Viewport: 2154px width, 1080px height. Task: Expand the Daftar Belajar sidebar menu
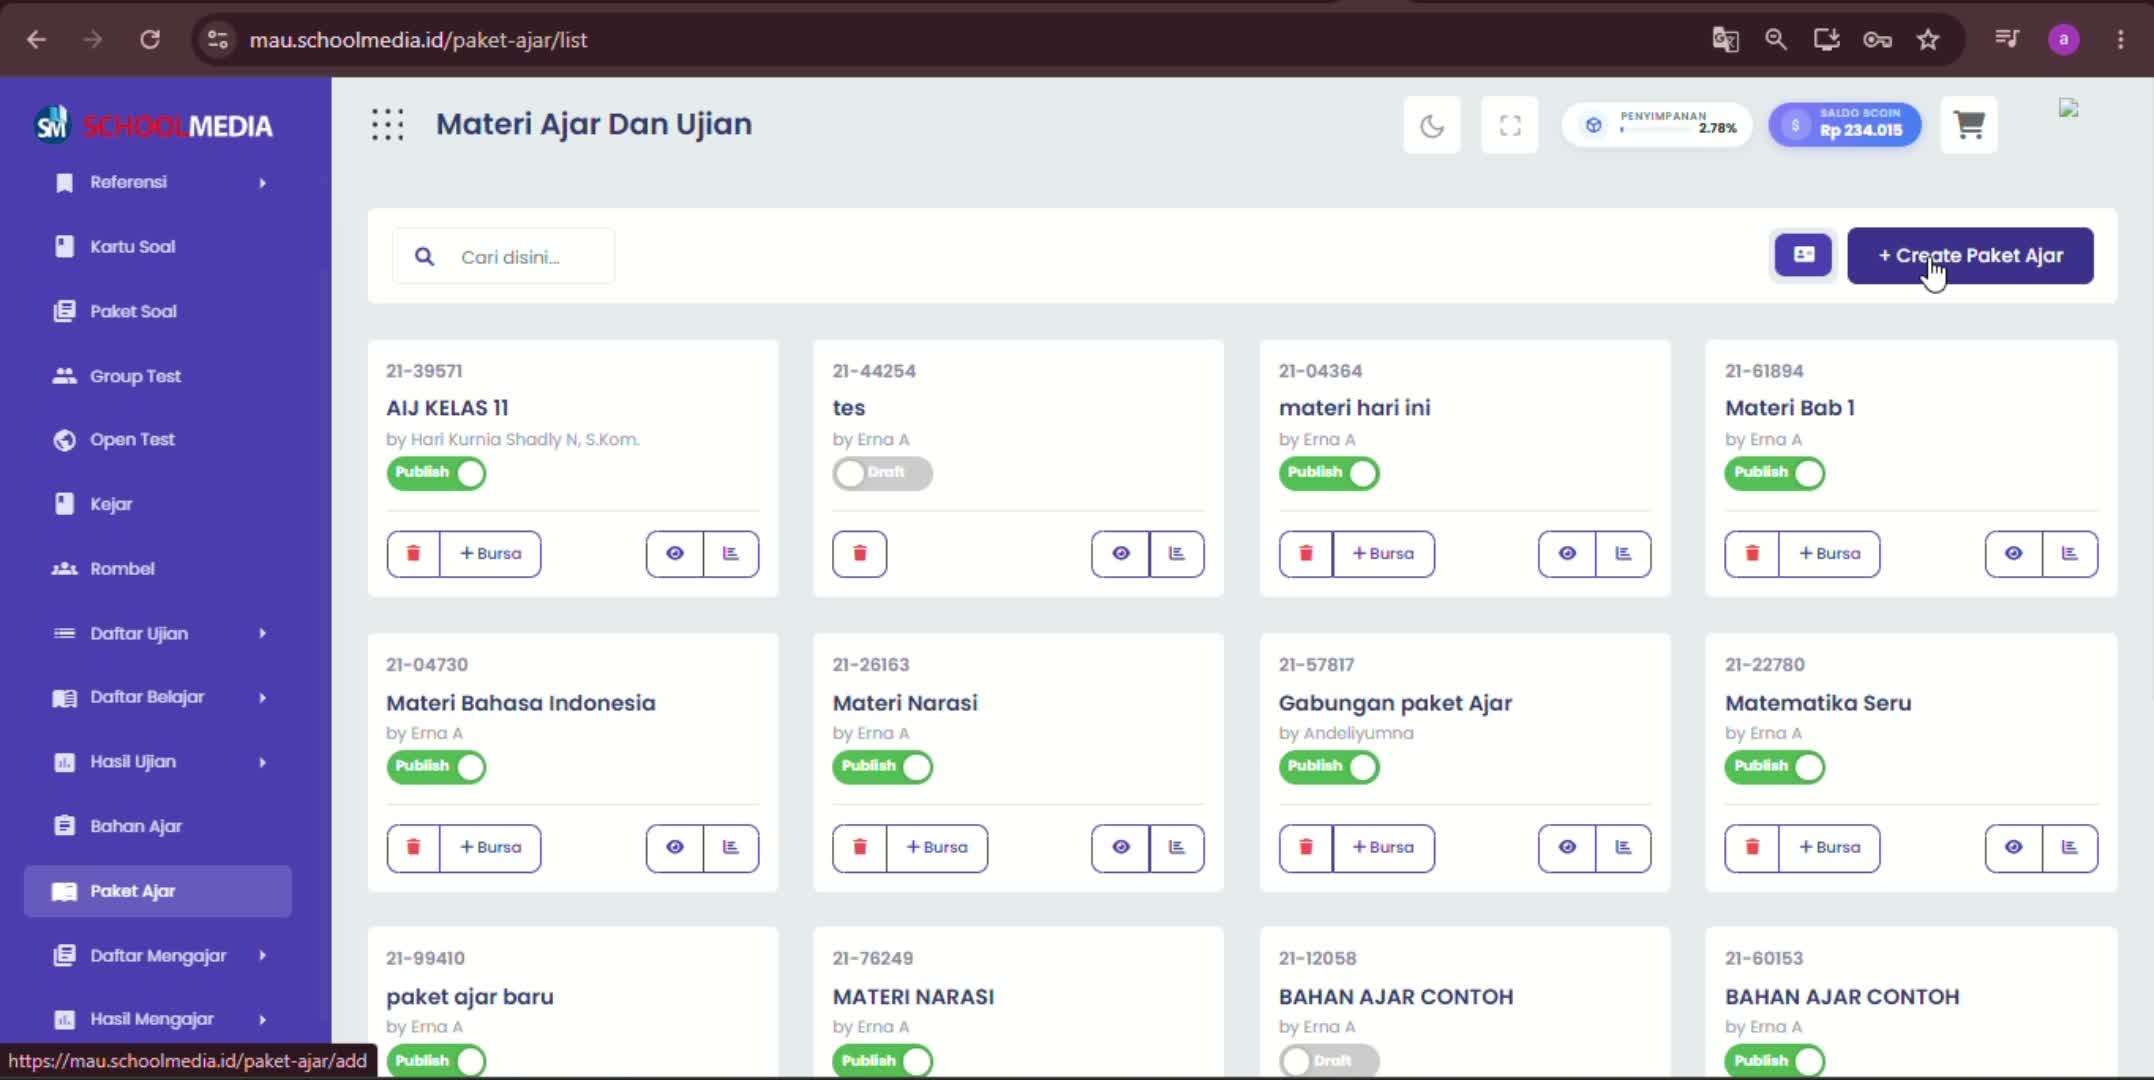(158, 698)
